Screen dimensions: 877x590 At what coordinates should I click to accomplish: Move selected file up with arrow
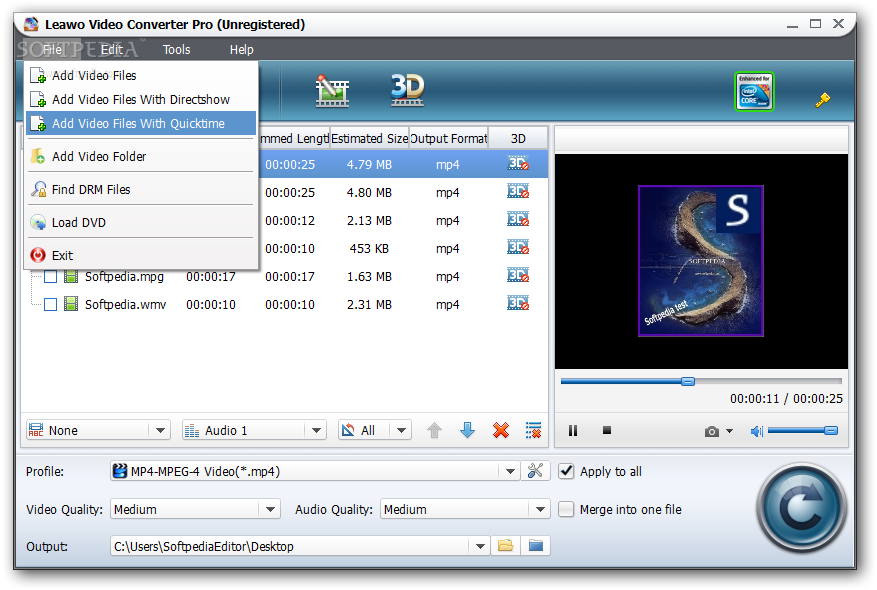pos(435,430)
